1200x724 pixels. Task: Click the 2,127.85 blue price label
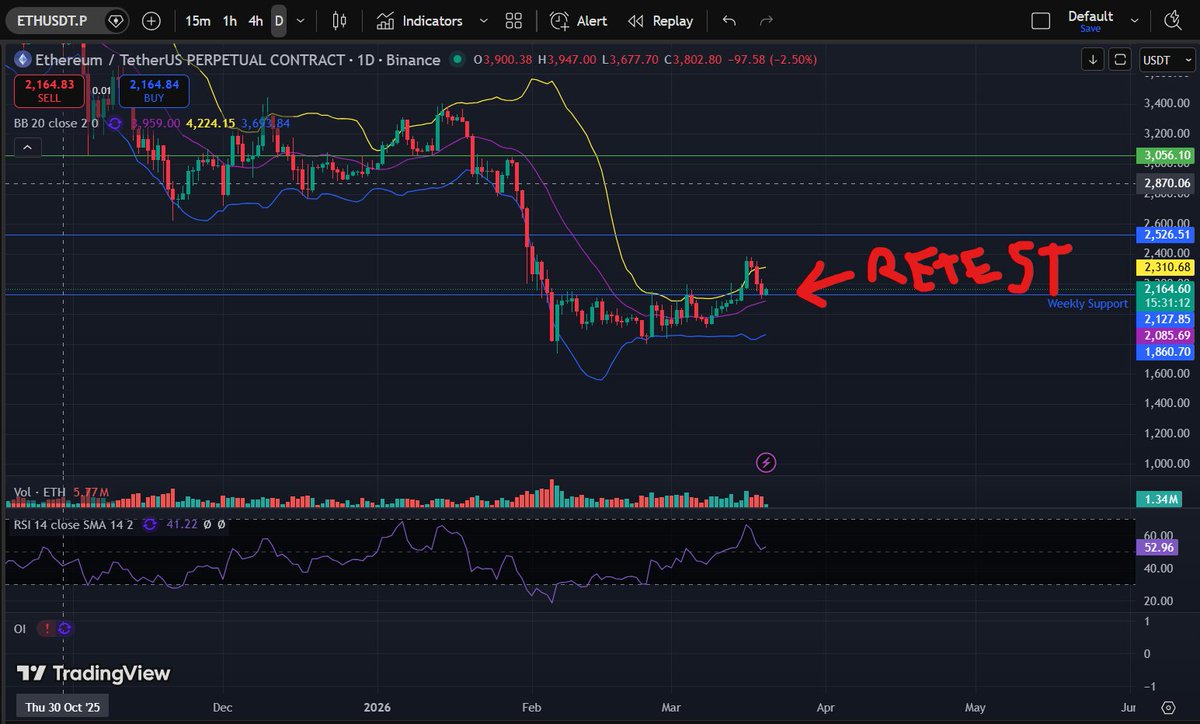point(1165,319)
